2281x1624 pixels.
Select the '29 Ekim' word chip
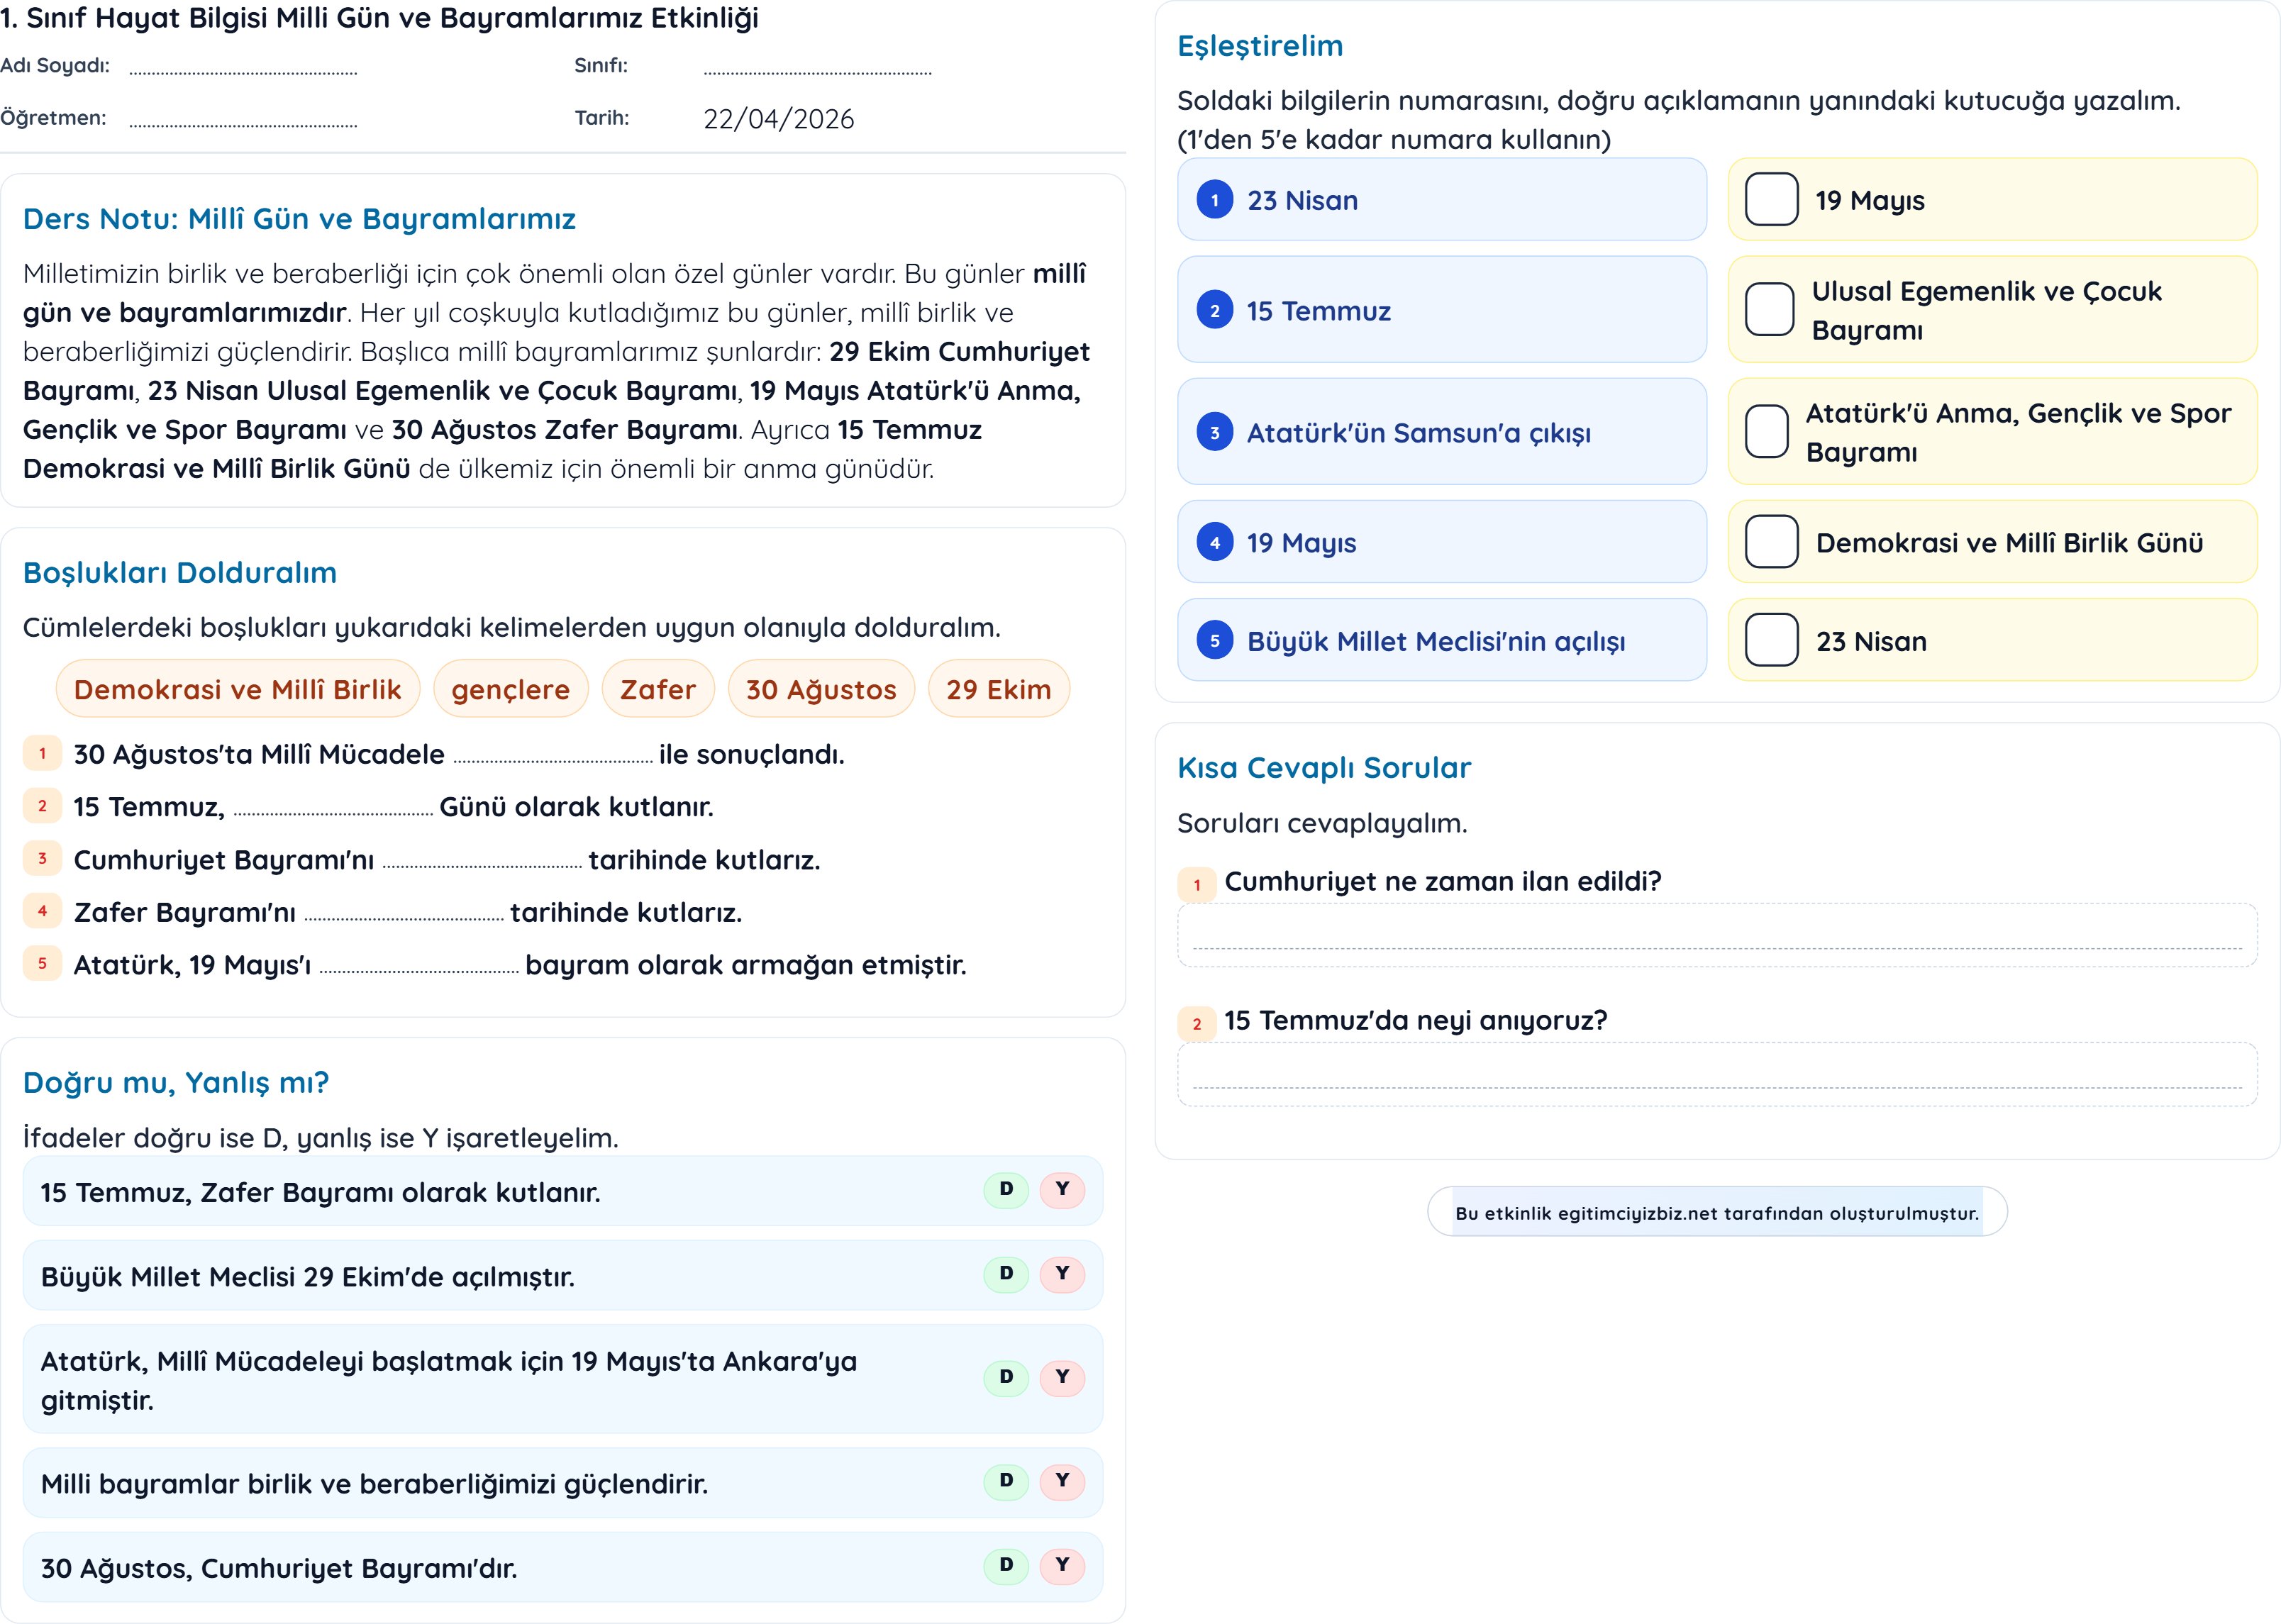(x=999, y=688)
